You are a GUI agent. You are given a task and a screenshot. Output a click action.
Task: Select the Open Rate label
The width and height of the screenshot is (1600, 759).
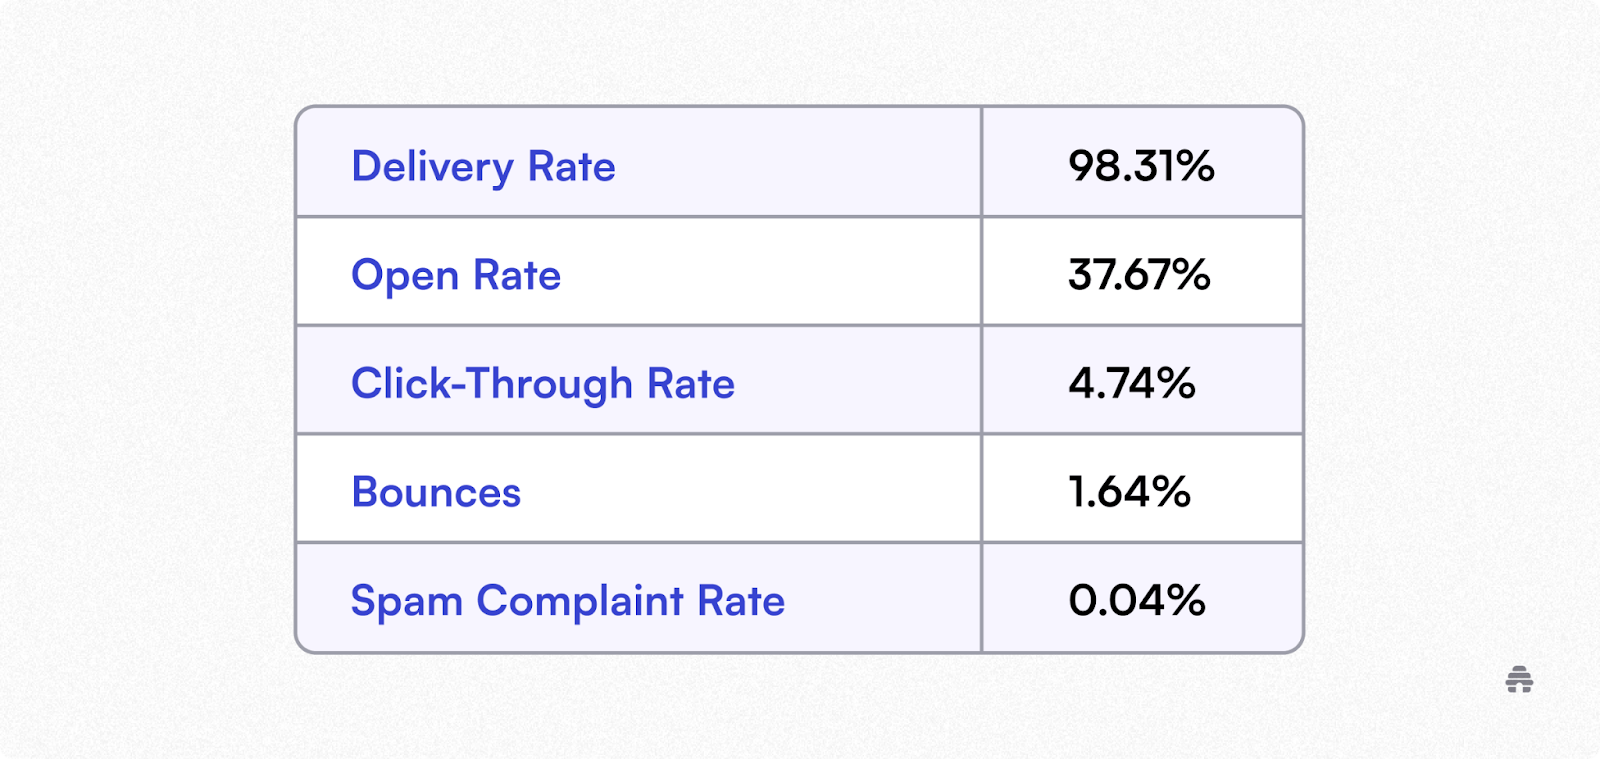point(456,276)
